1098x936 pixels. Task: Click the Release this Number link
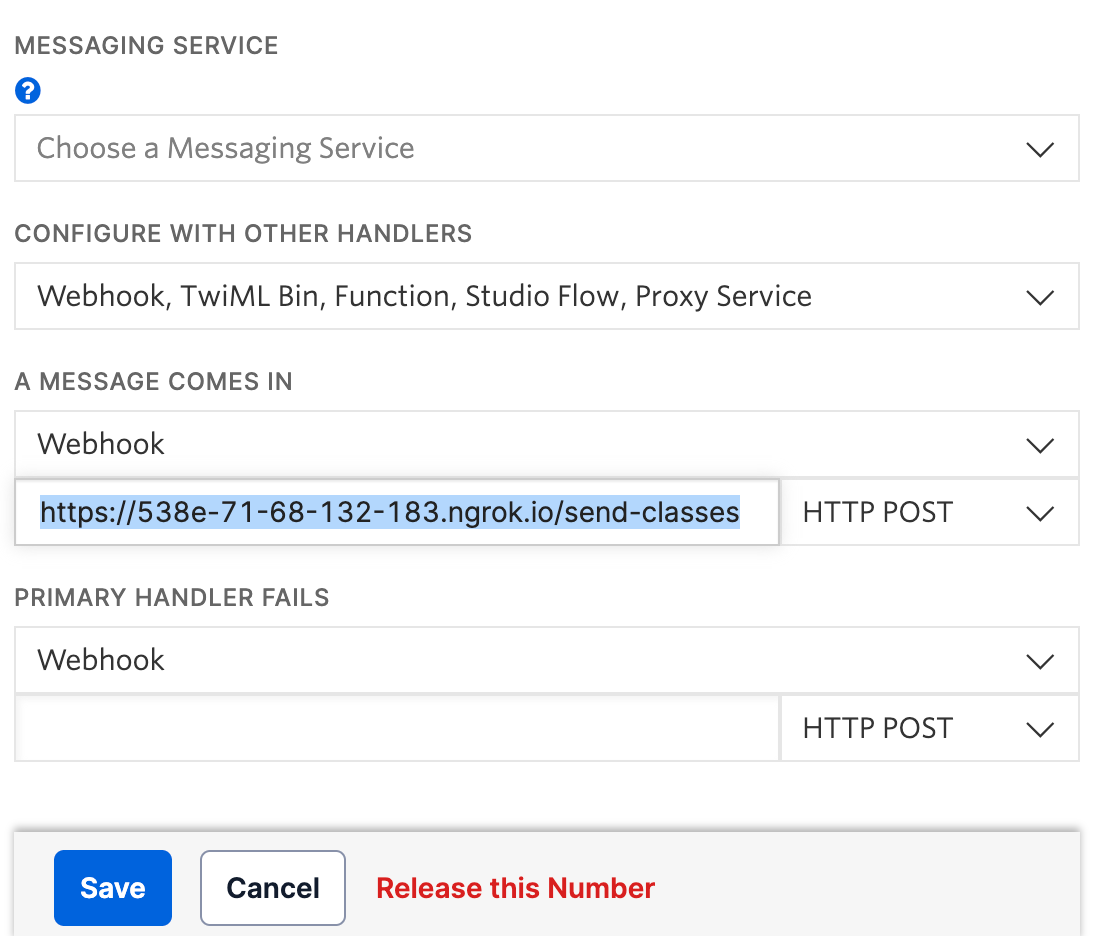click(515, 888)
